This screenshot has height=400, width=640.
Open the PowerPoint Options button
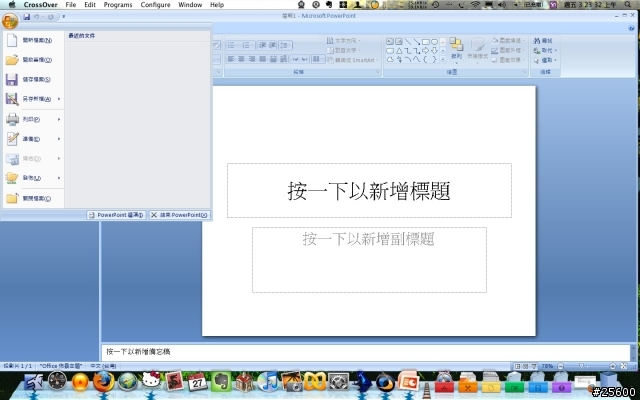(x=116, y=215)
